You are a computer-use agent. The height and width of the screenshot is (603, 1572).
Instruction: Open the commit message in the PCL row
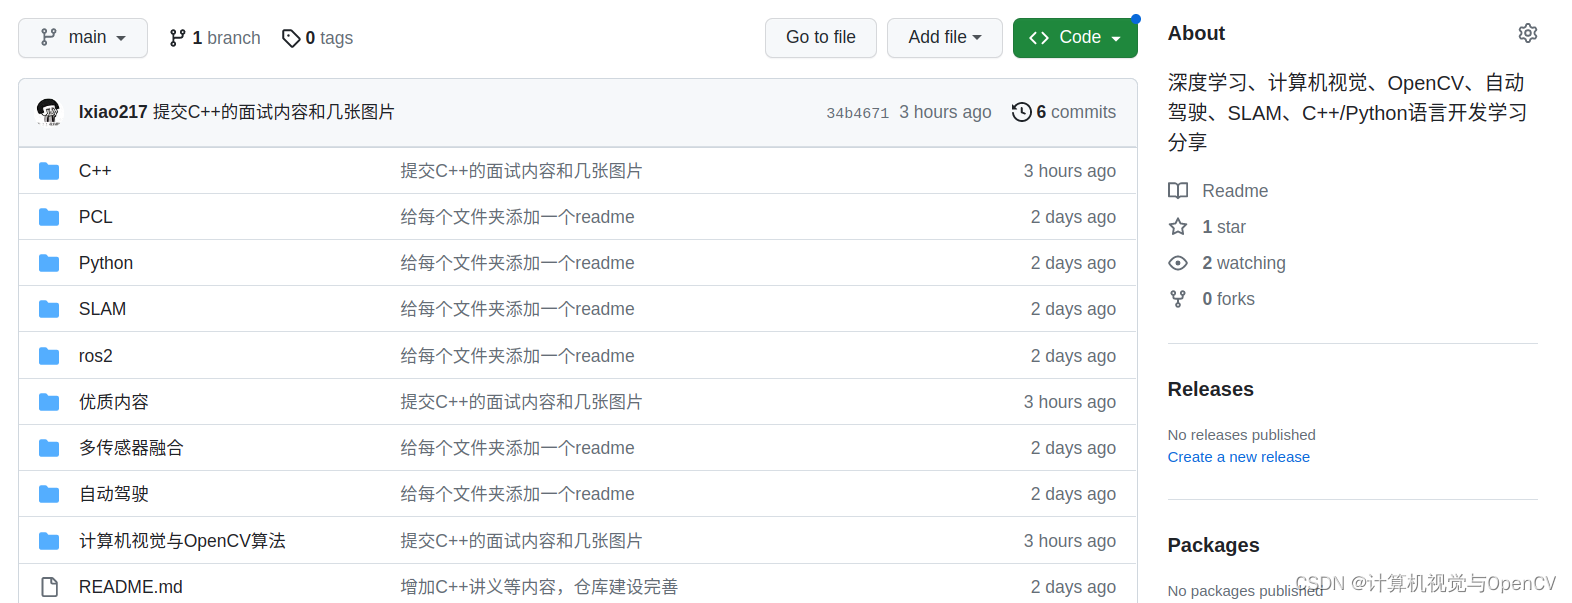pyautogui.click(x=517, y=217)
